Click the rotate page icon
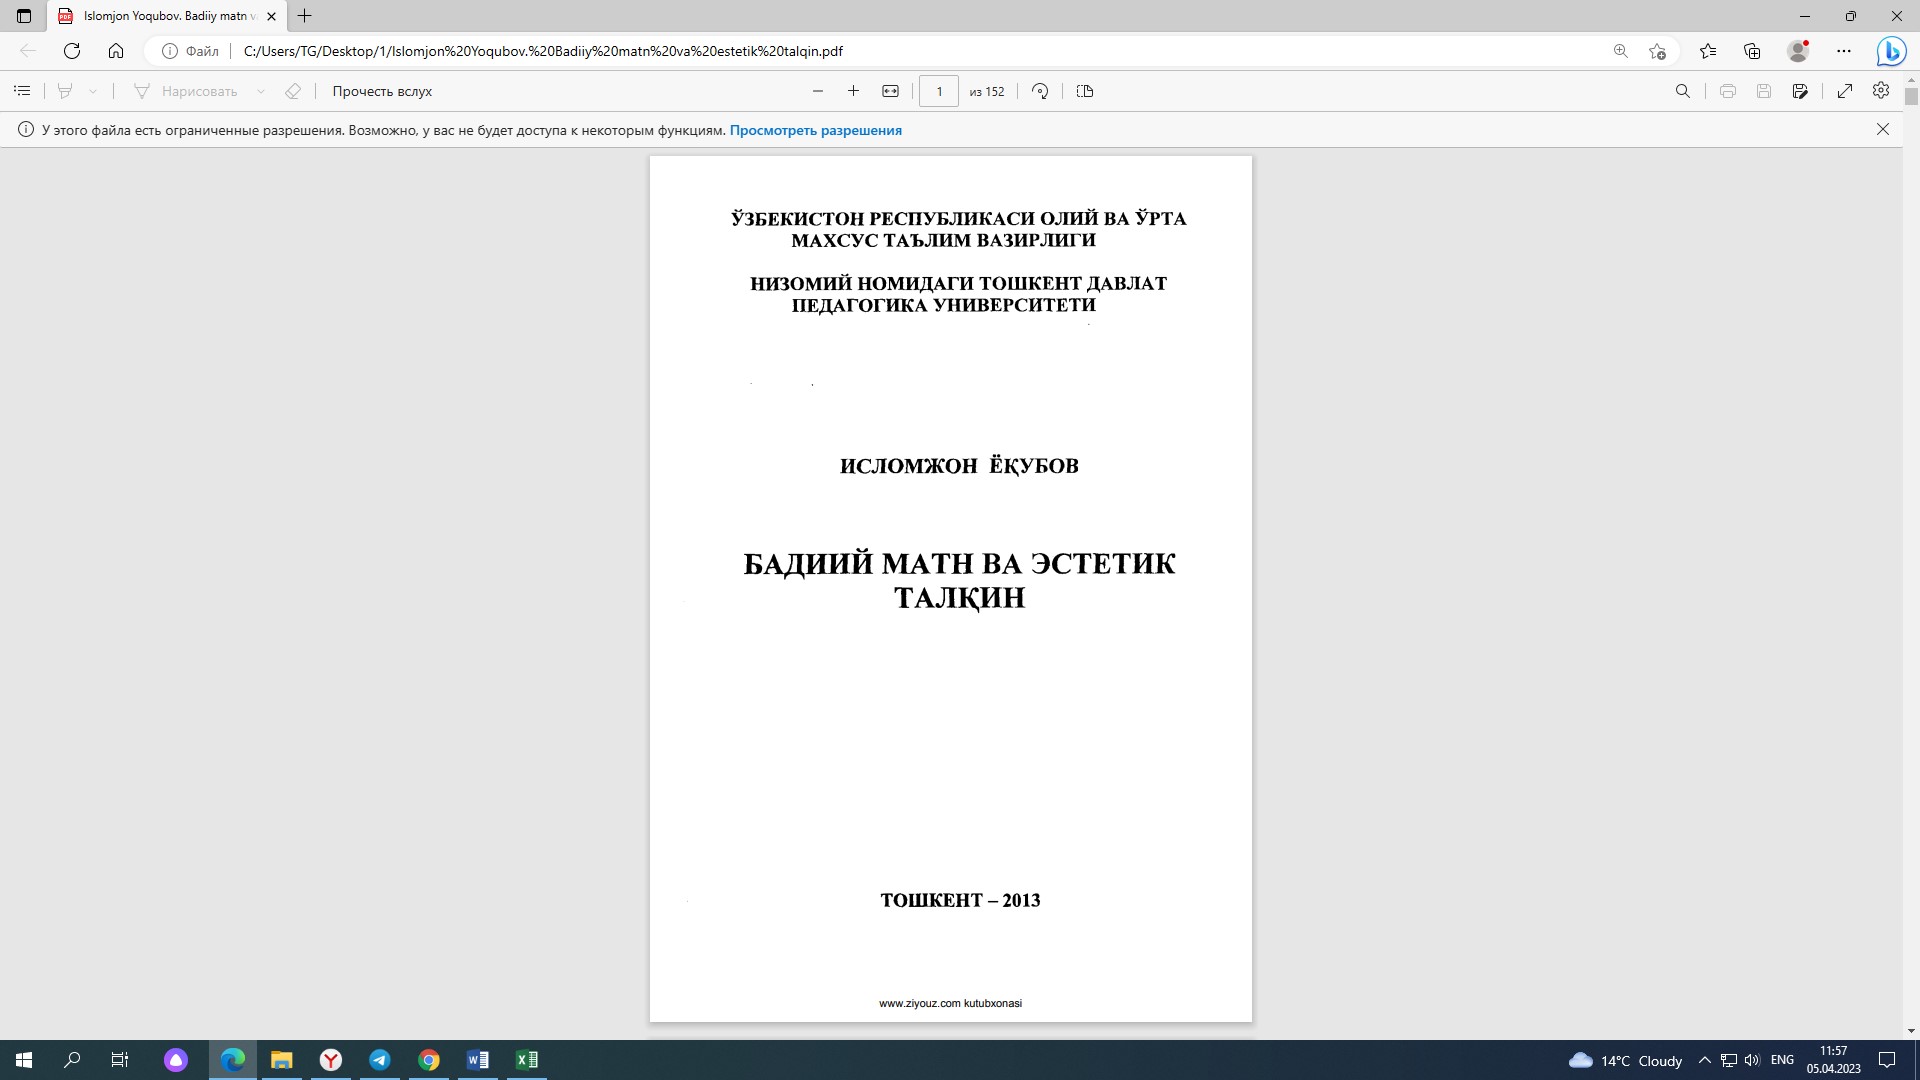This screenshot has height=1080, width=1920. [1040, 91]
